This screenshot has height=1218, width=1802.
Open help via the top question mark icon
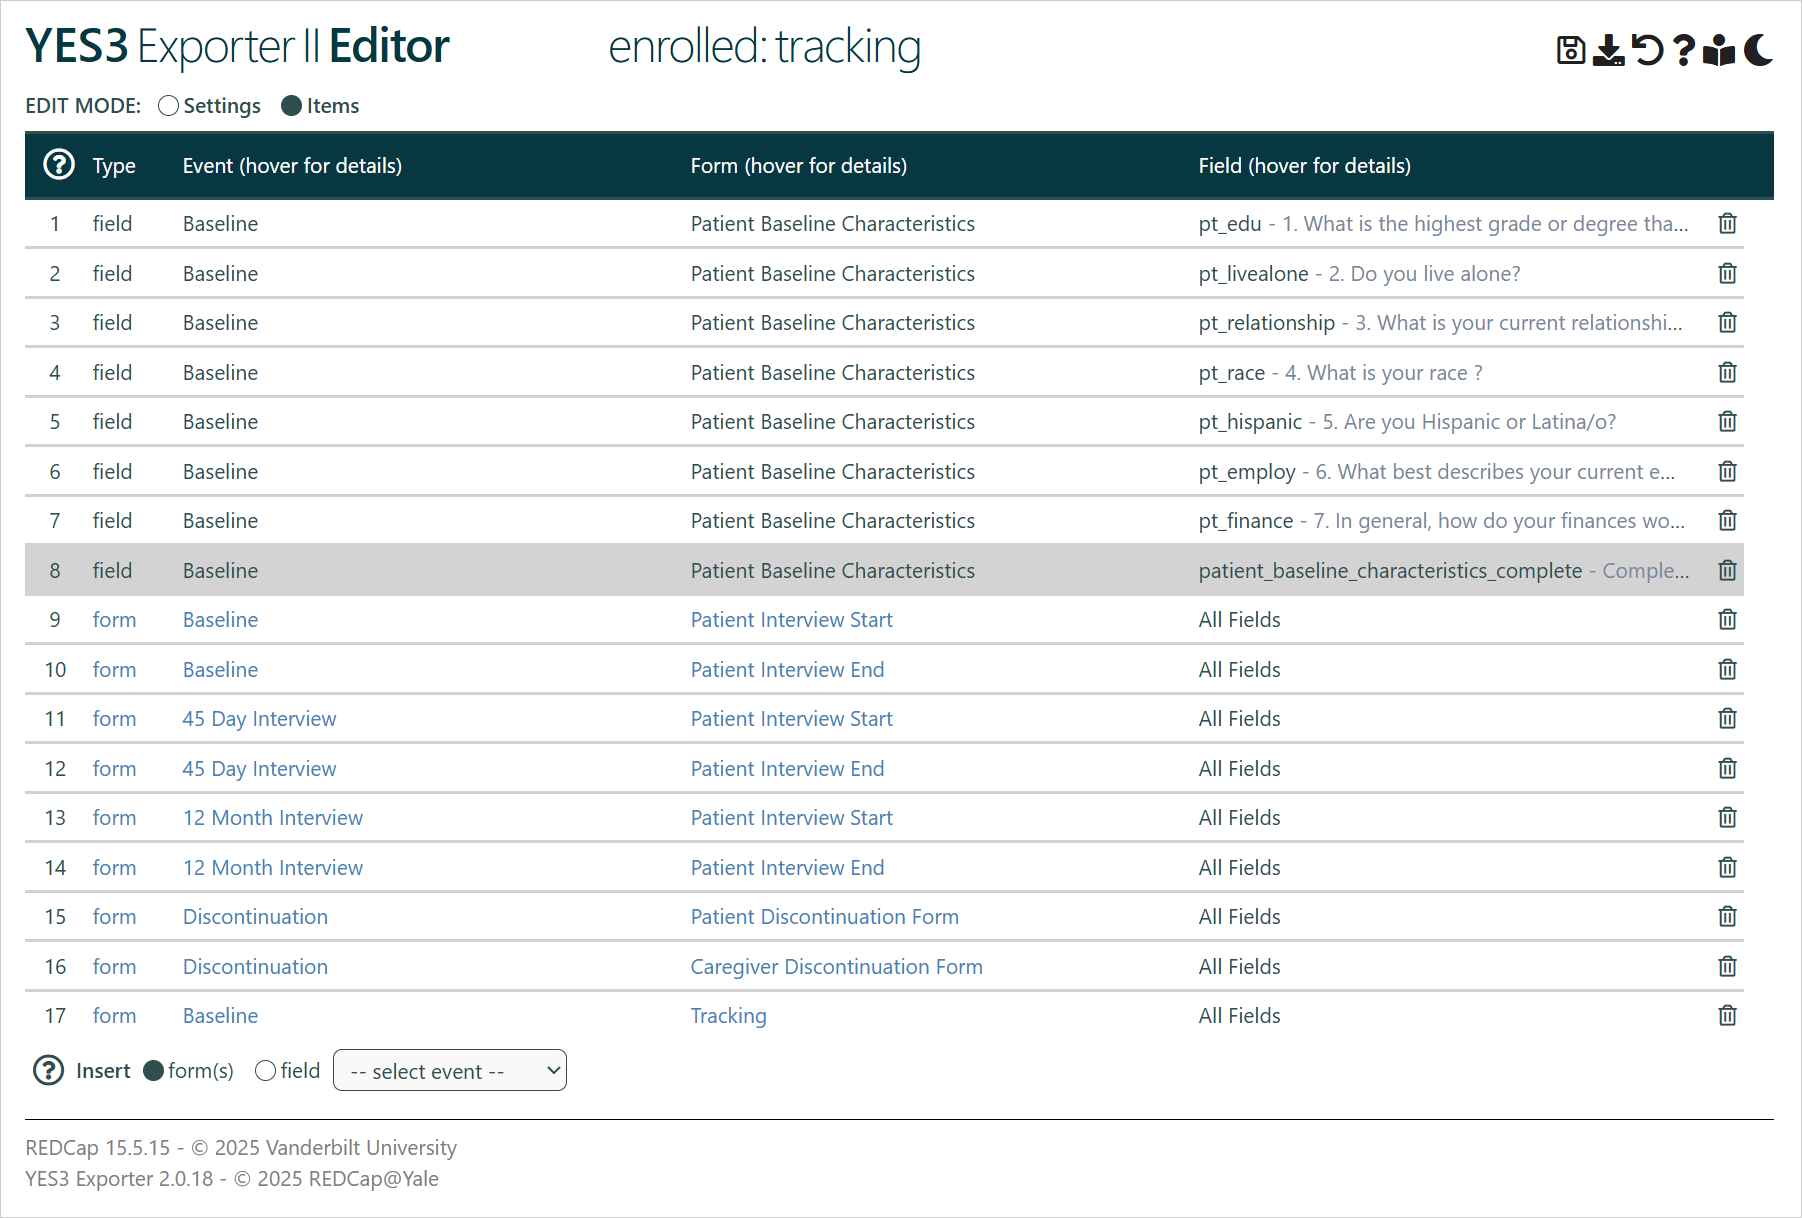[1684, 50]
